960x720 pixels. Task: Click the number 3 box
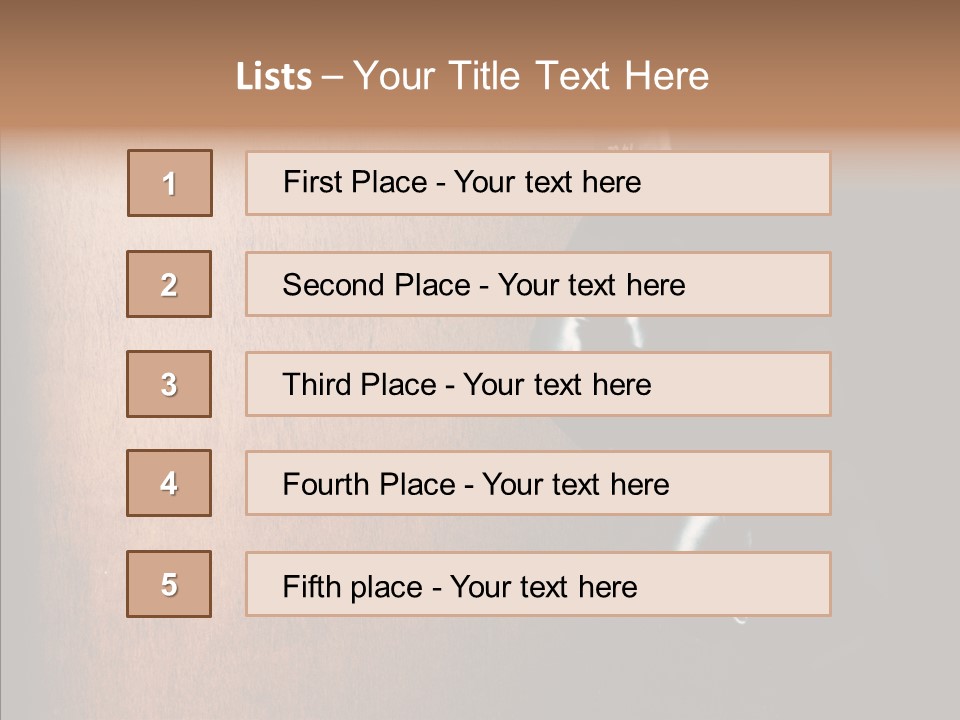pyautogui.click(x=169, y=384)
